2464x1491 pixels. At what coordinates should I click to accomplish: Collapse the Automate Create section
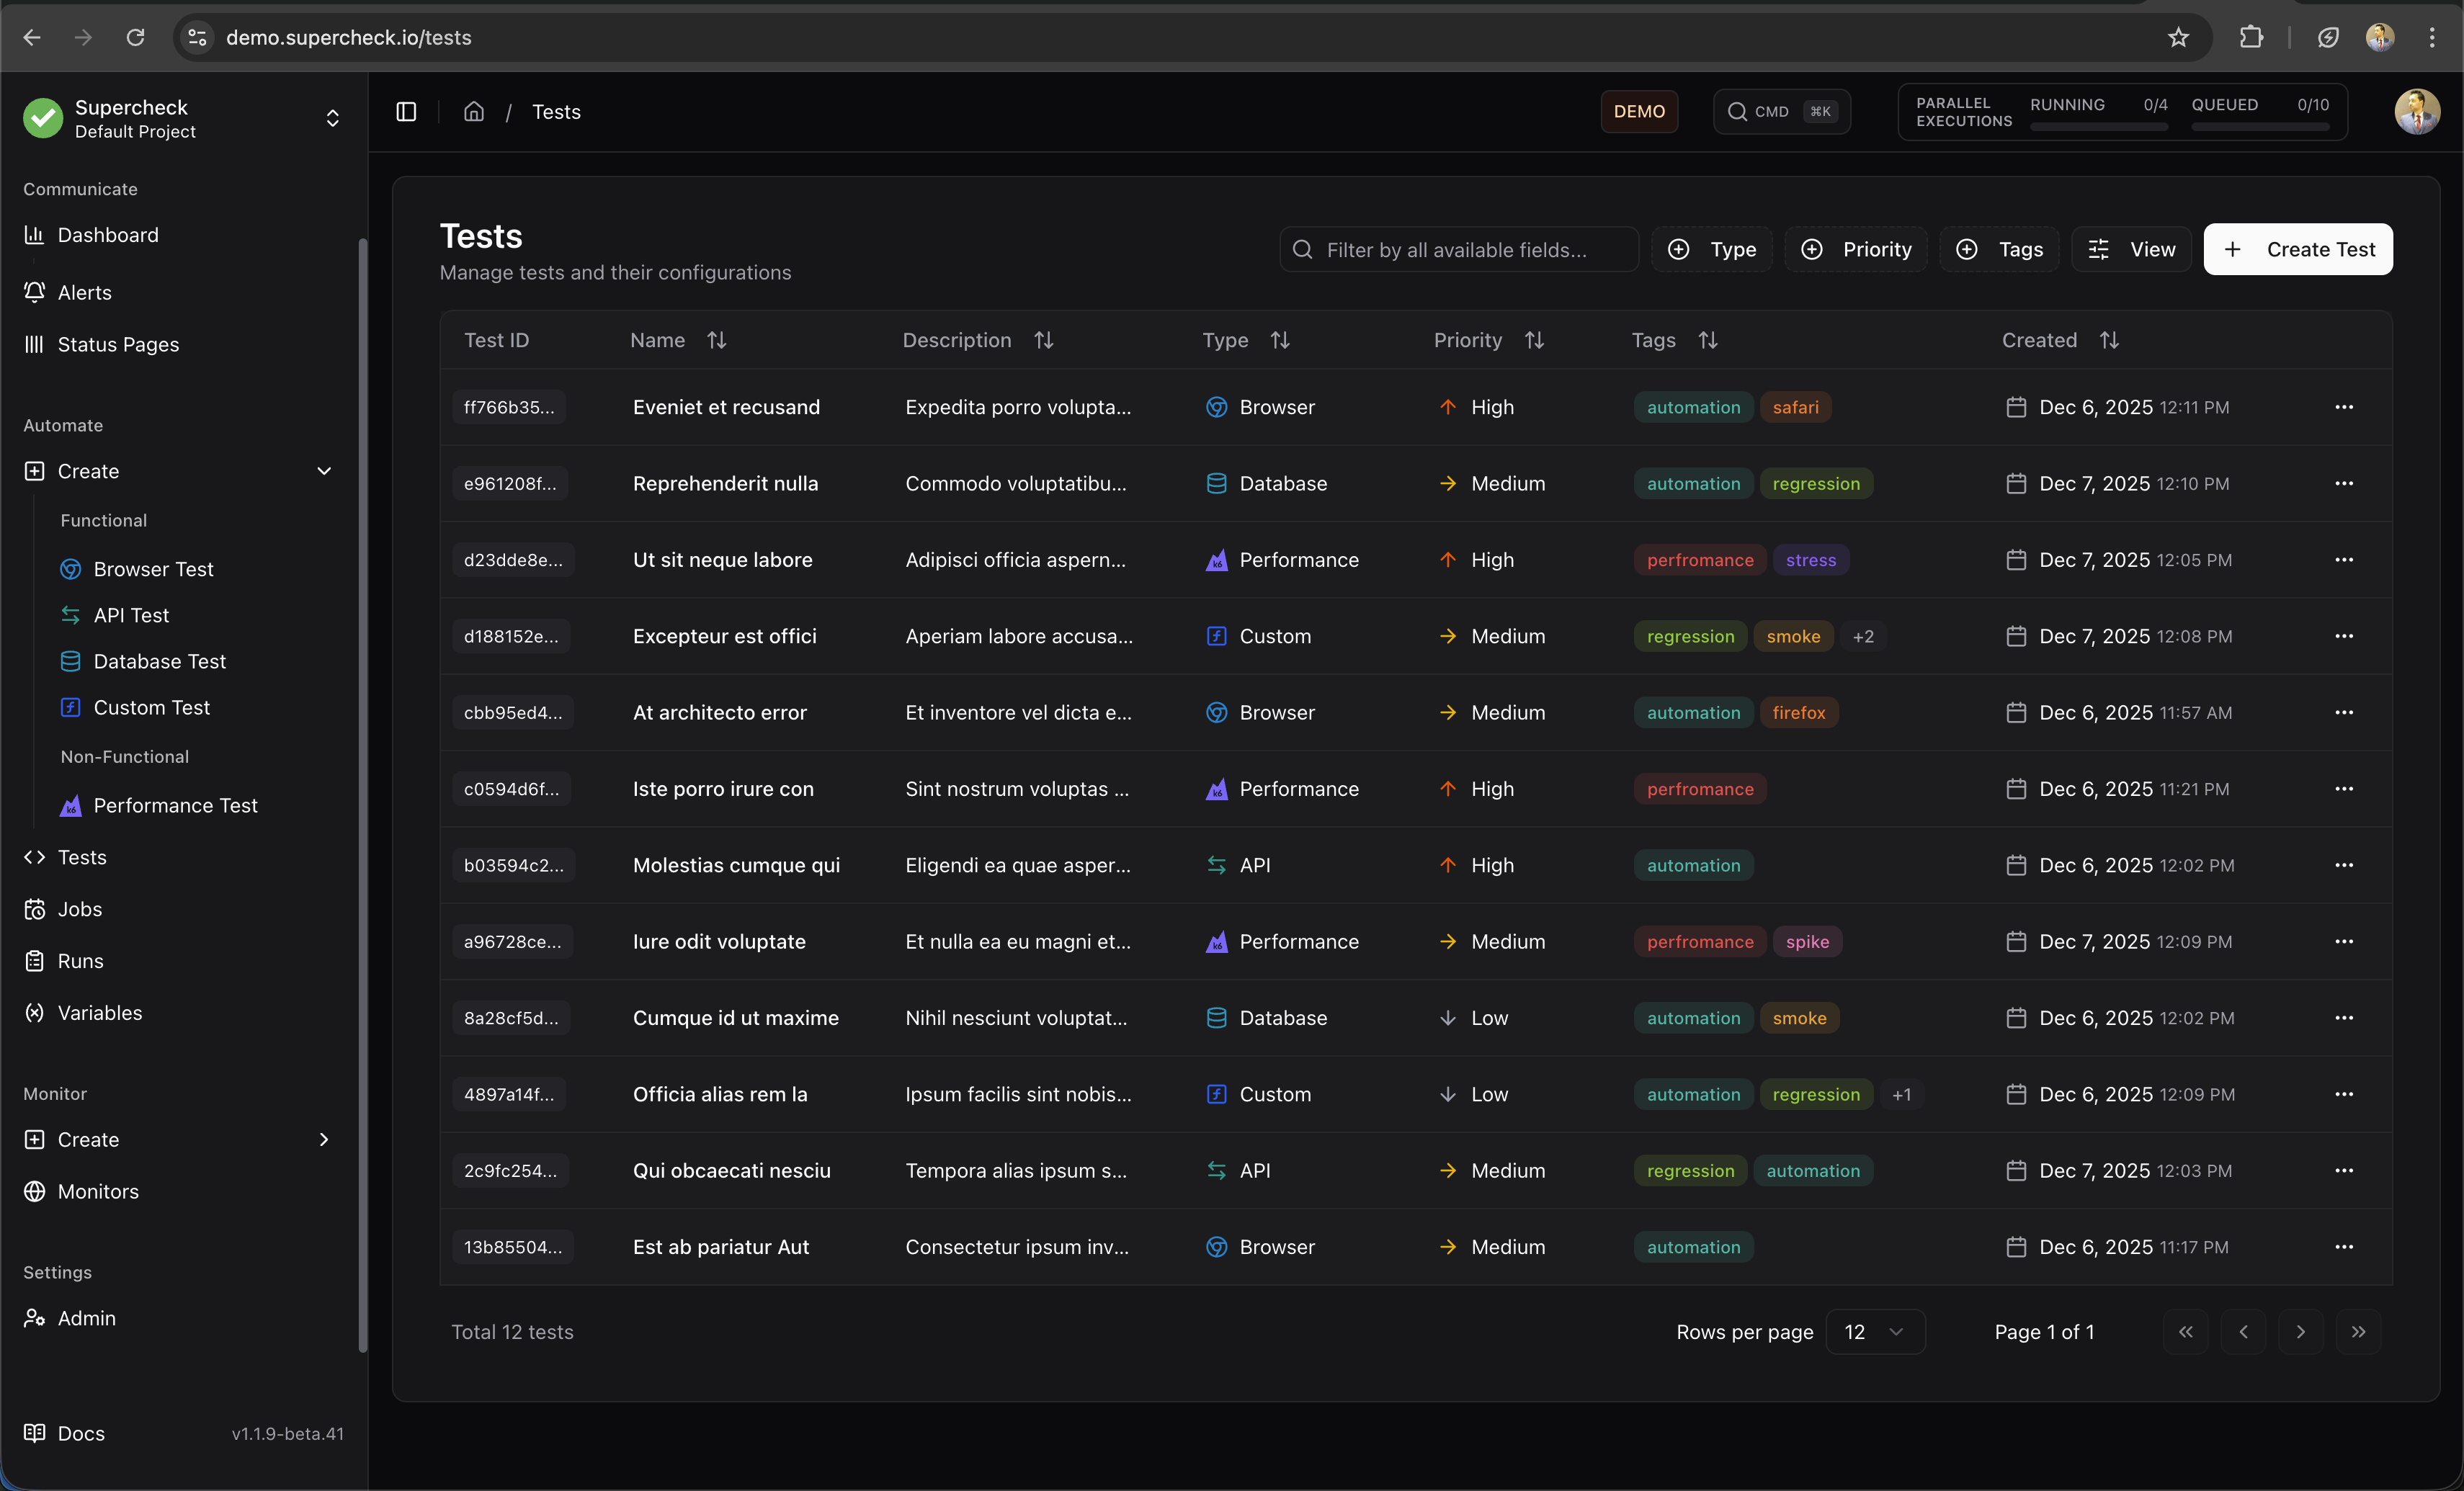click(324, 471)
